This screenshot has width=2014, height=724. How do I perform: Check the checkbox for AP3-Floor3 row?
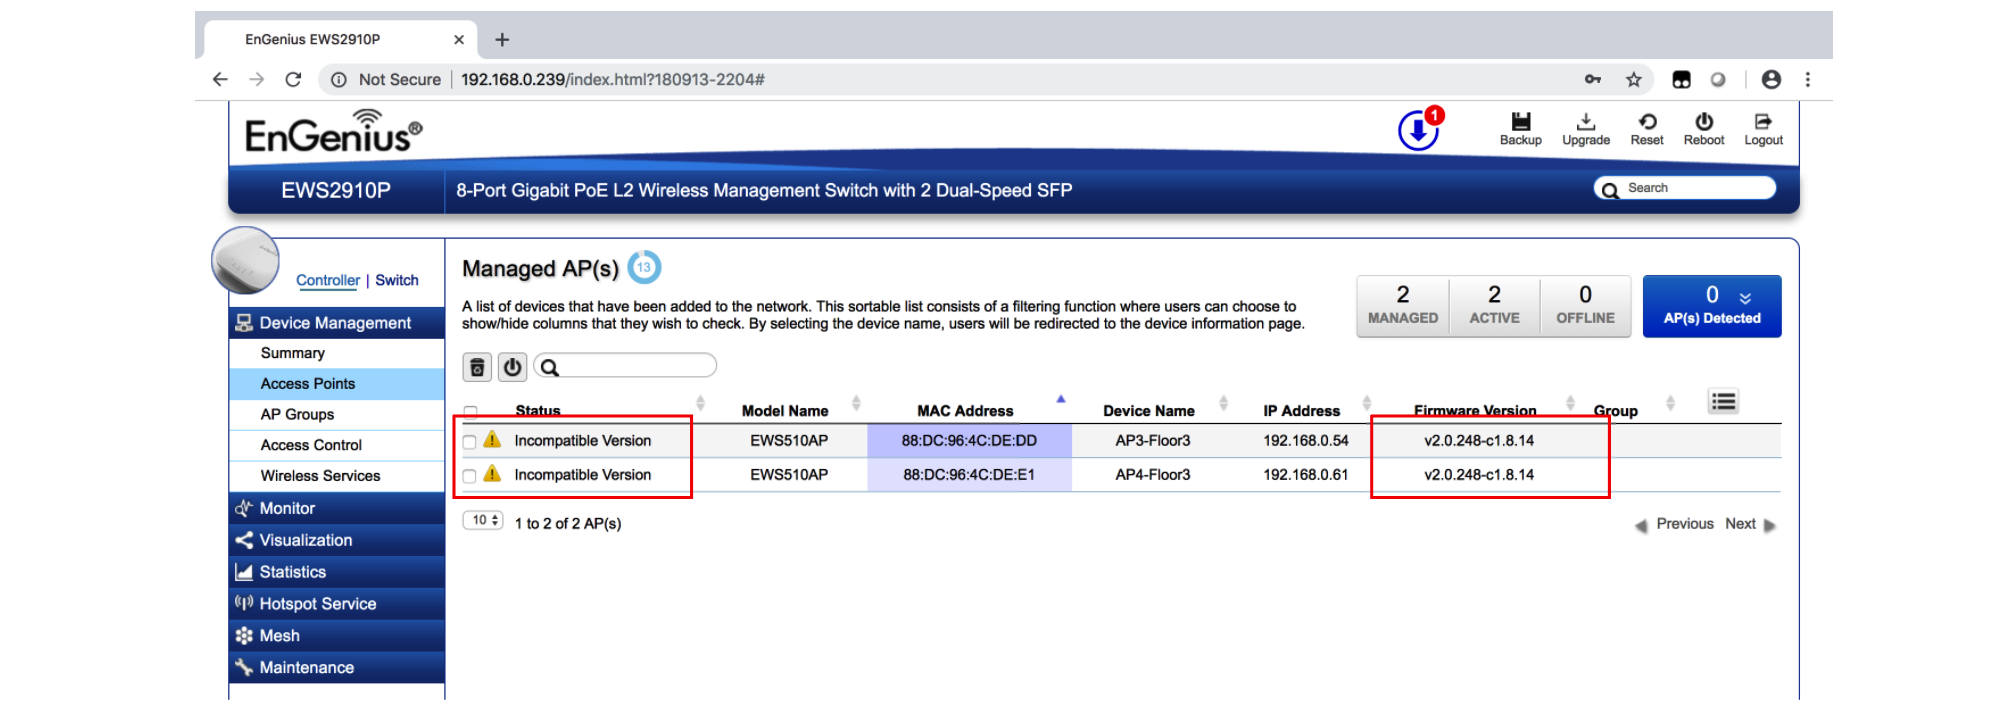[x=470, y=442]
